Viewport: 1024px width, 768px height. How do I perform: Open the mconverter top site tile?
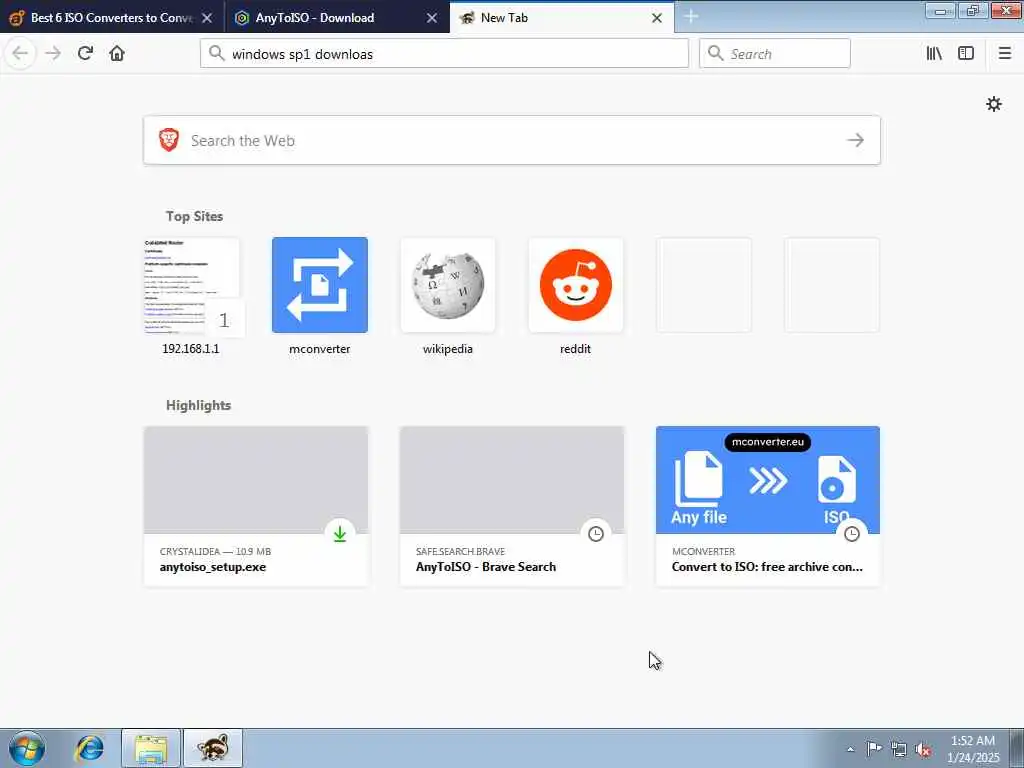[x=320, y=285]
